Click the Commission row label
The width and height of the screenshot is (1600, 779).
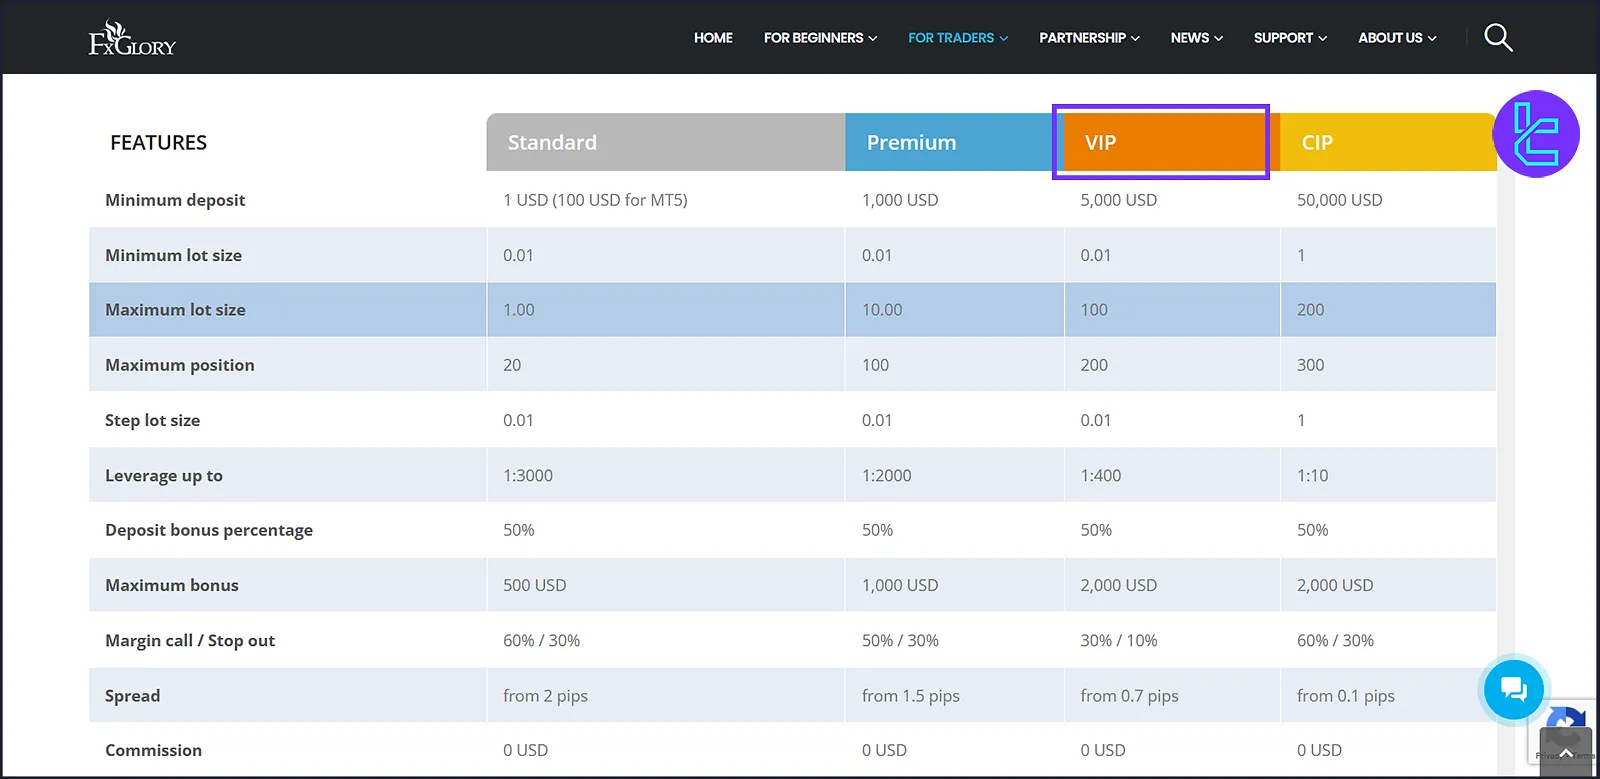pos(153,750)
